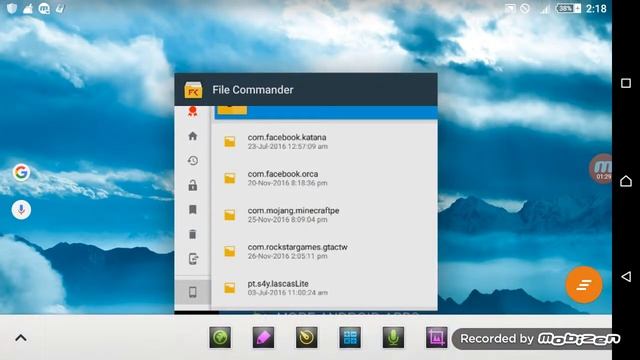The image size is (640, 360).
Task: Click the File Commander FC logo icon
Action: click(x=193, y=90)
